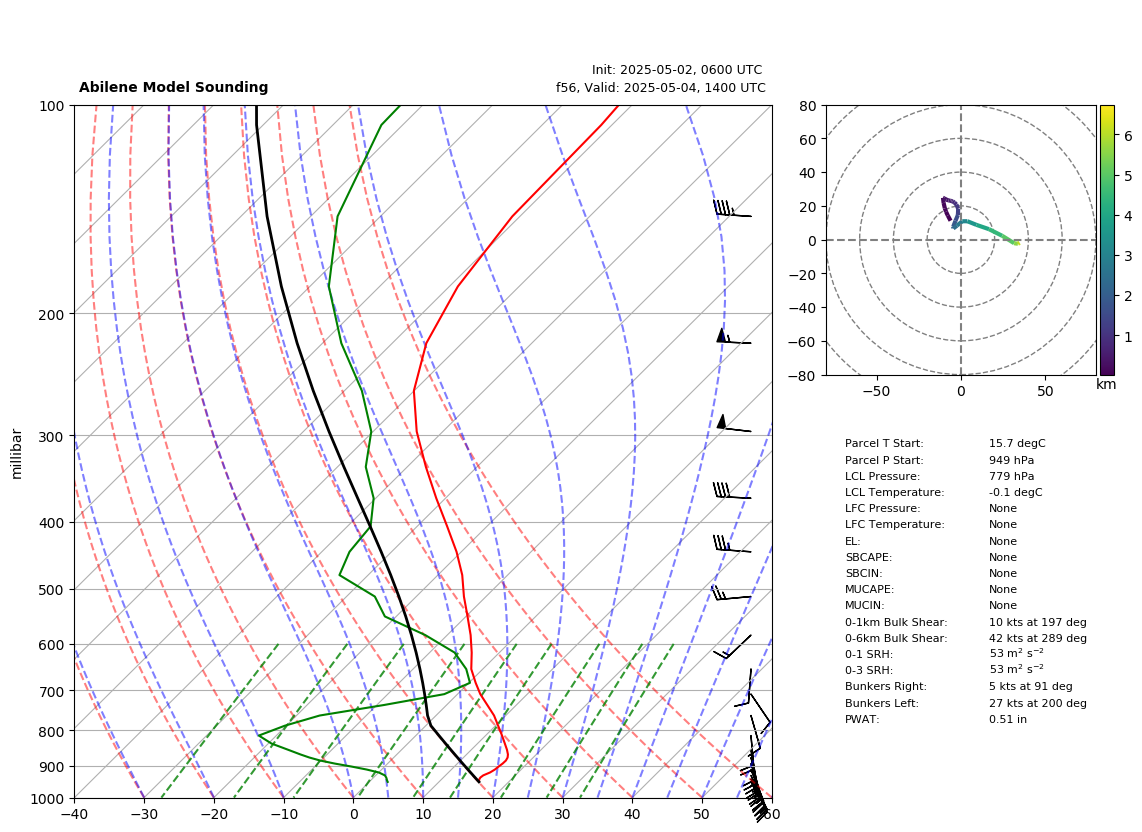The image size is (1142, 832).
Task: Click the 42 kts at 289 deg value
Action: pos(1038,638)
